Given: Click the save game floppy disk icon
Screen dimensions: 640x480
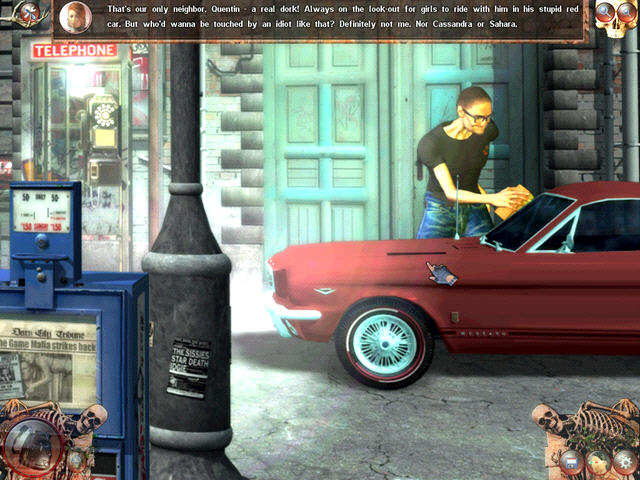Looking at the screenshot, I should (570, 461).
